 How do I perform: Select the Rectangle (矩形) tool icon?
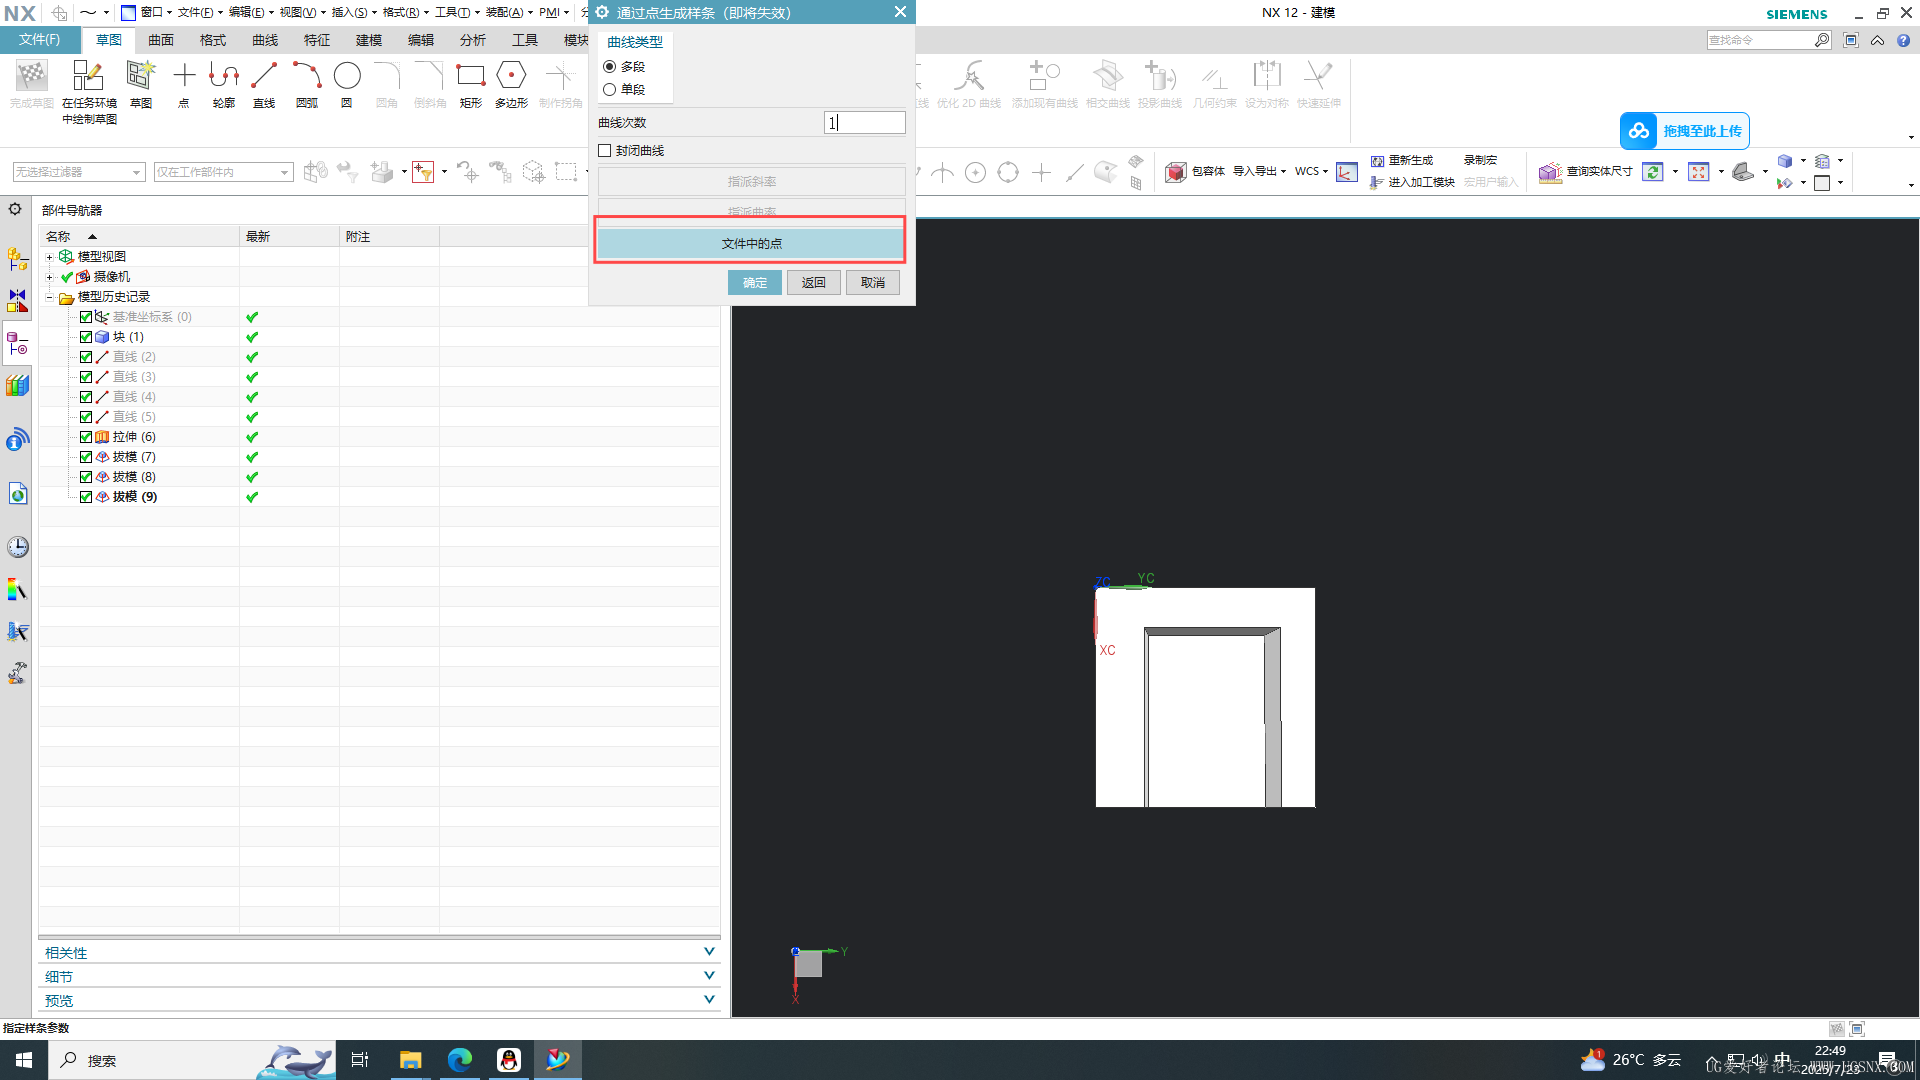(470, 76)
